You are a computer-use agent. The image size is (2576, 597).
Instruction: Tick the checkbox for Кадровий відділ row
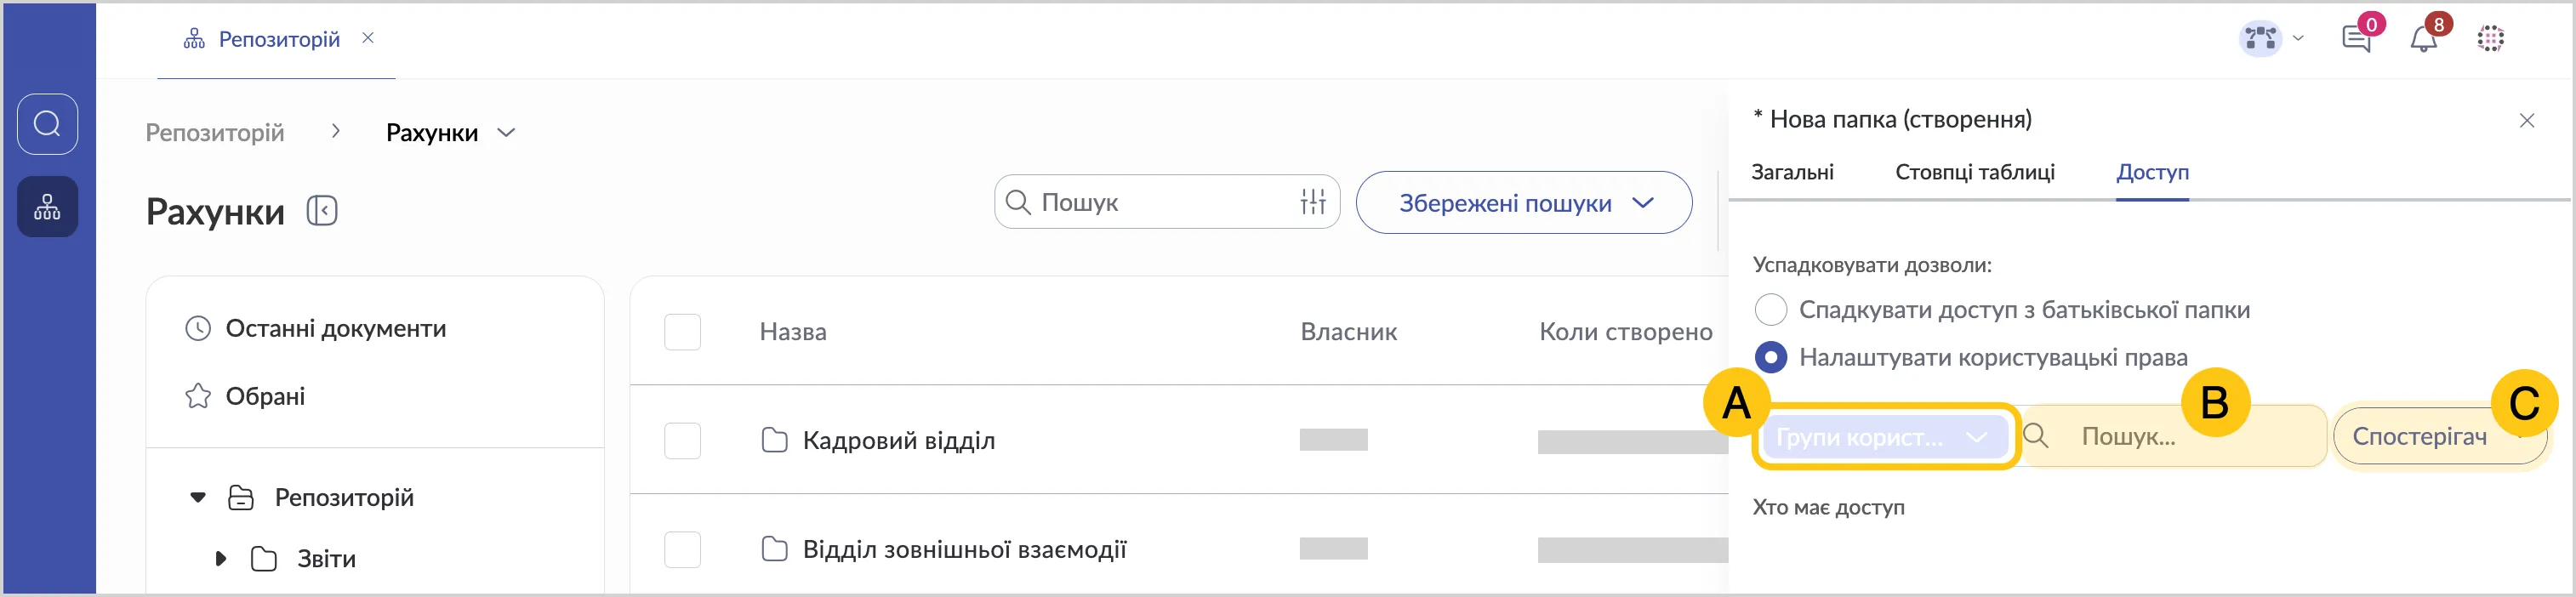(x=682, y=440)
